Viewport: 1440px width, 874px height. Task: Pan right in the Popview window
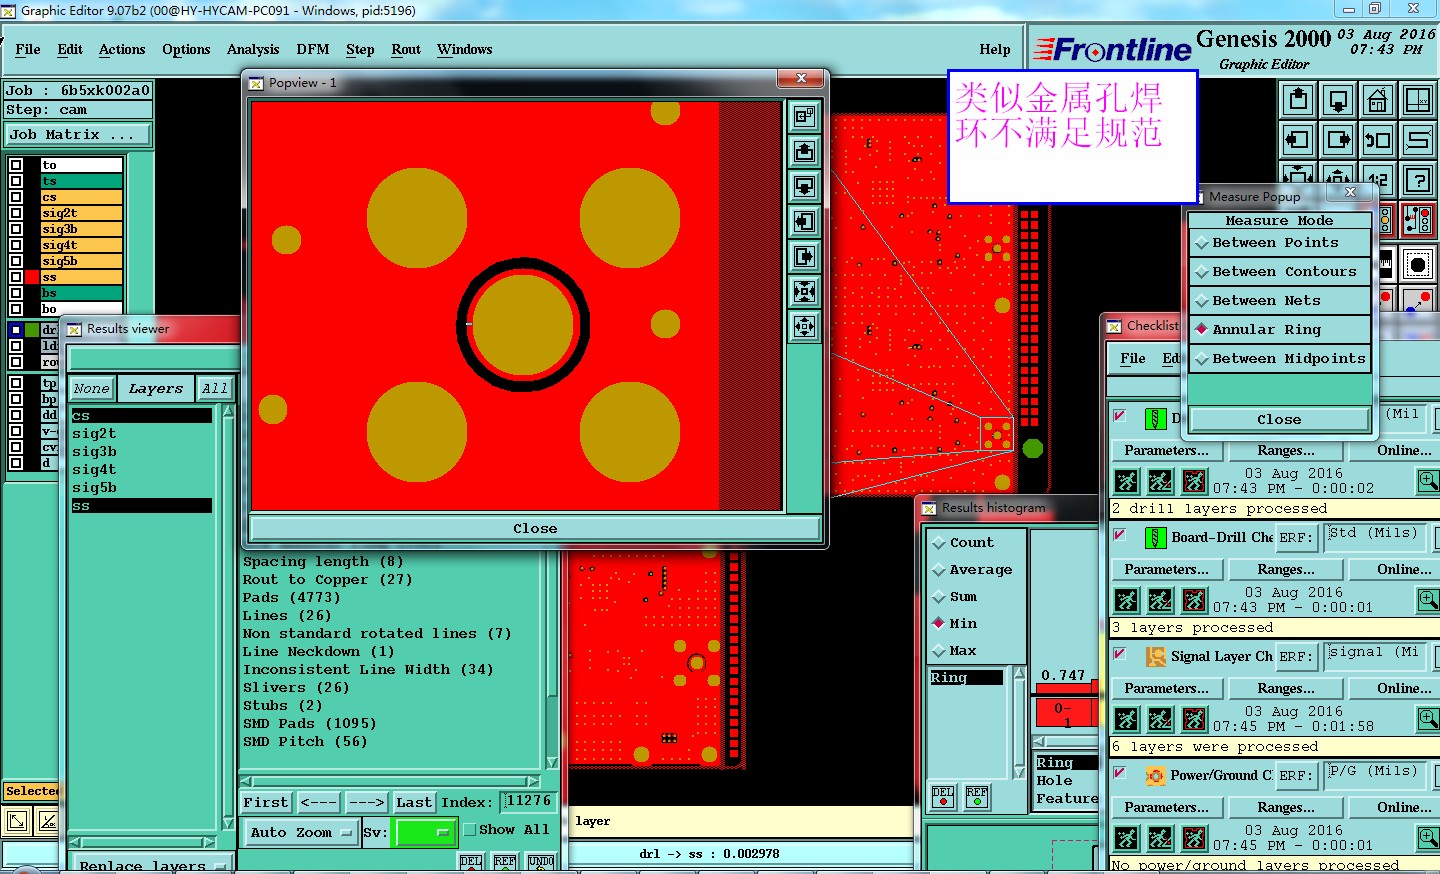(804, 257)
